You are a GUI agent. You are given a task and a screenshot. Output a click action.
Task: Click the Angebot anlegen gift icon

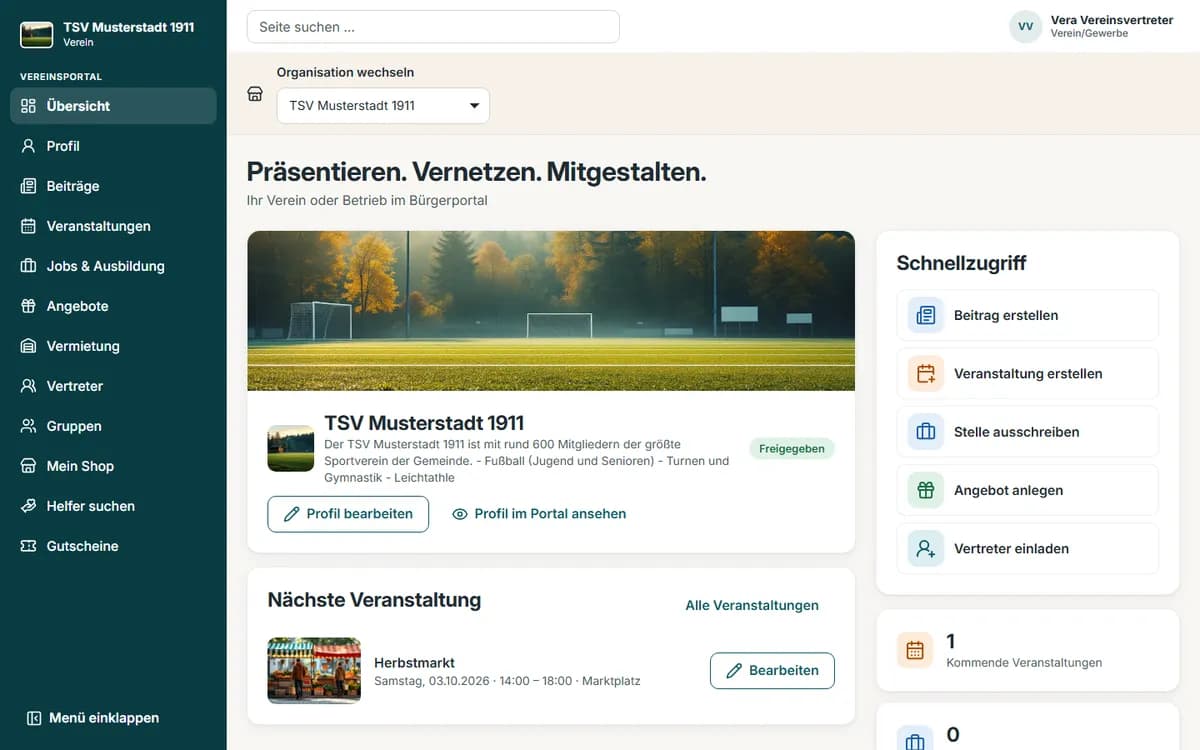coord(926,490)
